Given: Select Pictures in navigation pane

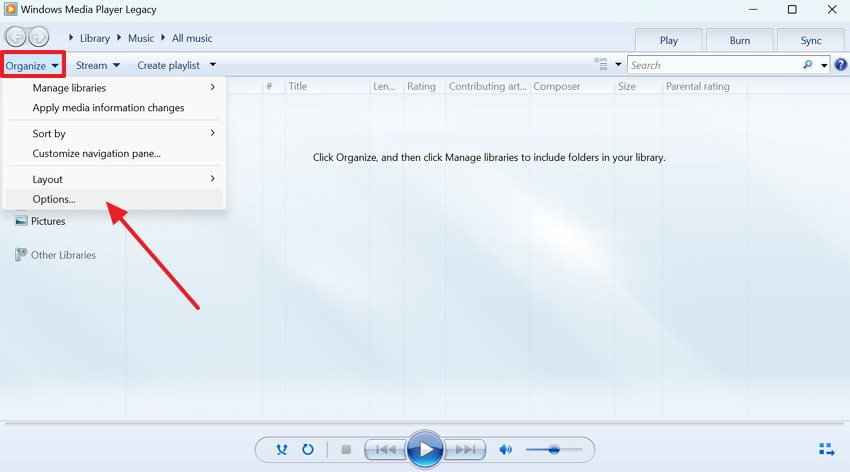Looking at the screenshot, I should (x=48, y=221).
